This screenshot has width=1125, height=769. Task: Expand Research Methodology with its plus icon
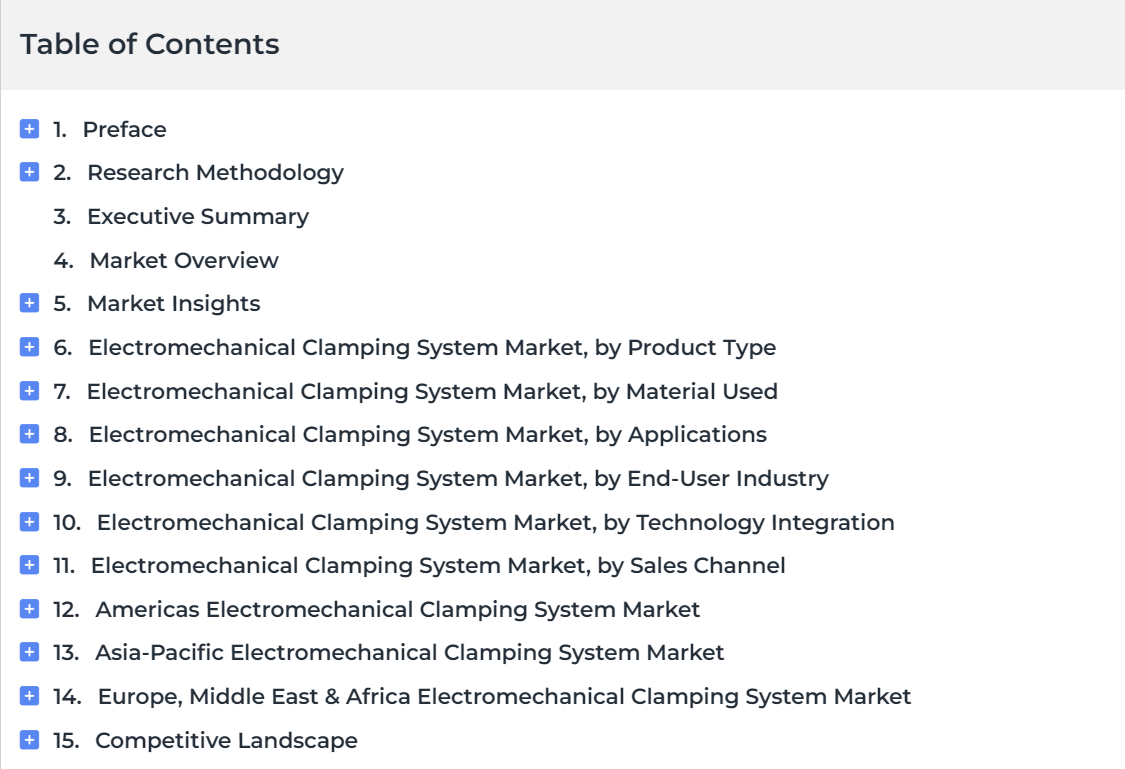tap(29, 172)
